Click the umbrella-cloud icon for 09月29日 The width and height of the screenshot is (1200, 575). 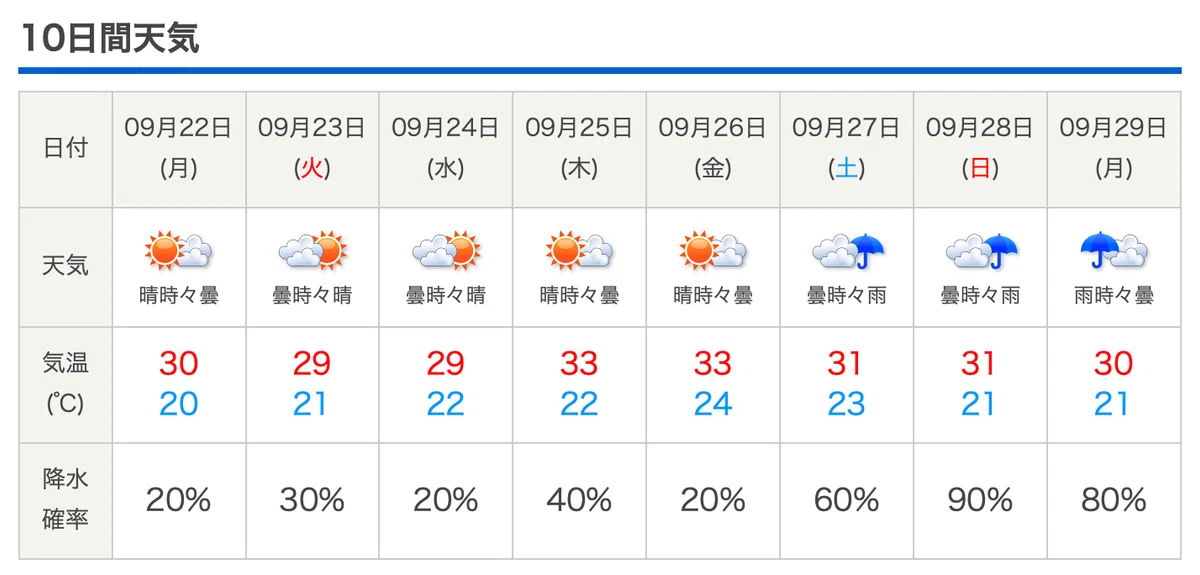[1114, 250]
